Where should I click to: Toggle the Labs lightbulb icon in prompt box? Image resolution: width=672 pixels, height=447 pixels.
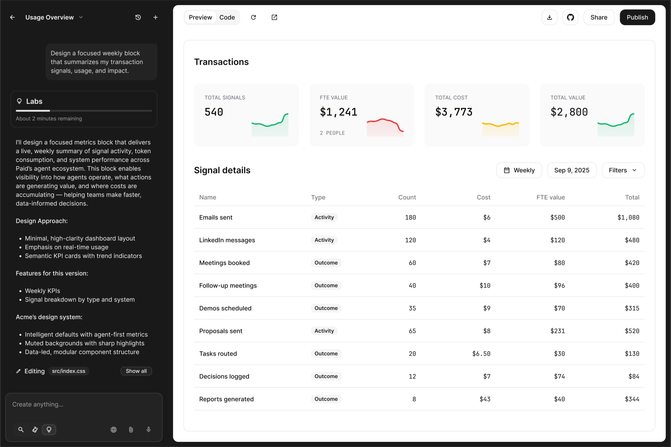pos(49,429)
